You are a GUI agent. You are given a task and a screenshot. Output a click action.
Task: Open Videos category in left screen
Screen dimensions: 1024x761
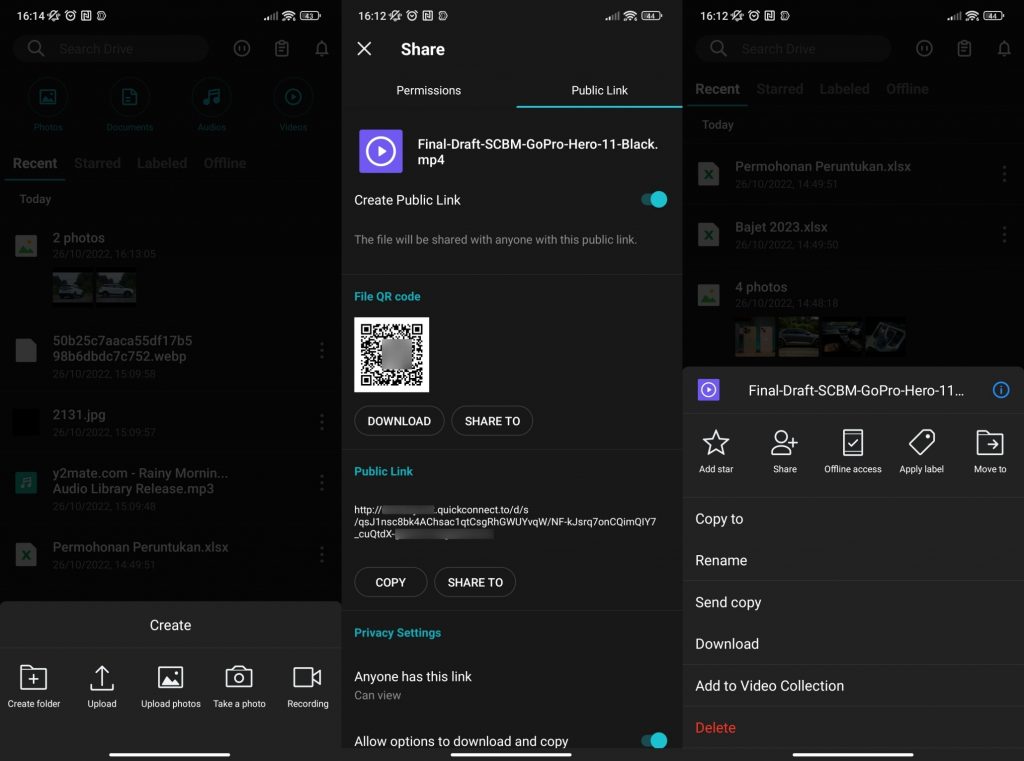pos(293,105)
